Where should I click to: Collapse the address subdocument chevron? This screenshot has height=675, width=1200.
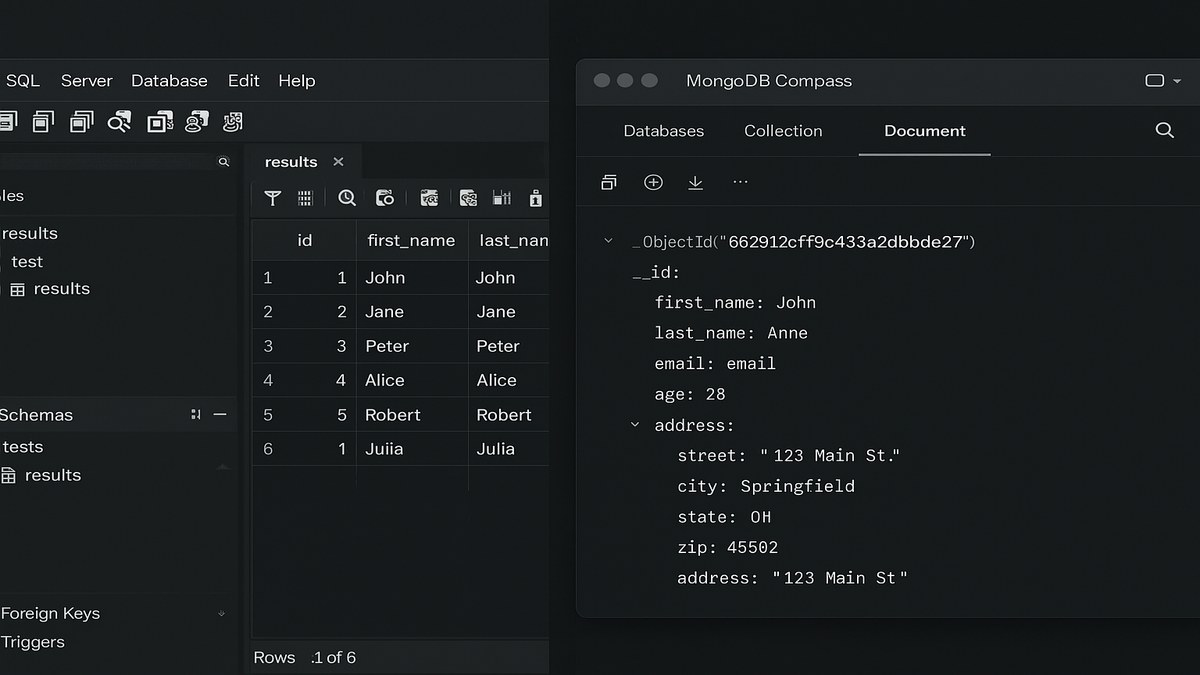(634, 424)
